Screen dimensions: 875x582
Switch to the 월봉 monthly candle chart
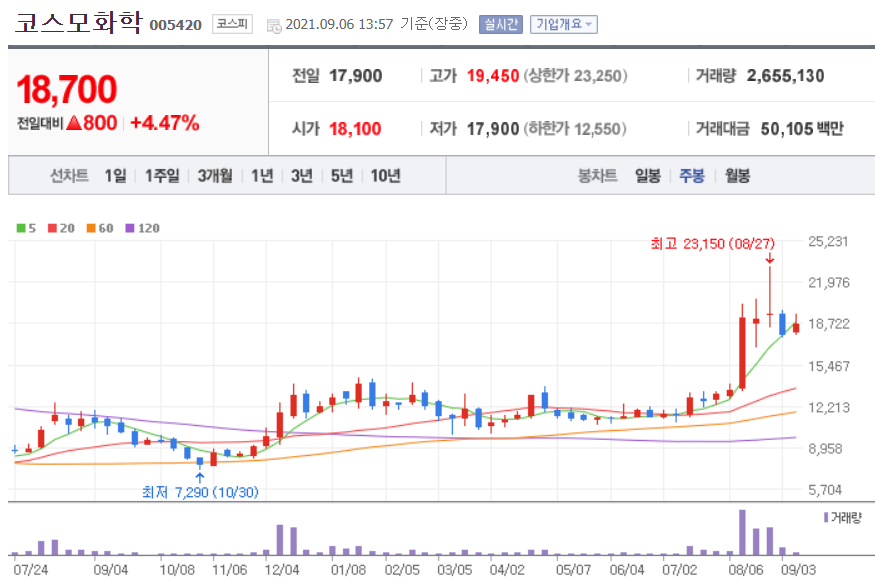pyautogui.click(x=737, y=176)
